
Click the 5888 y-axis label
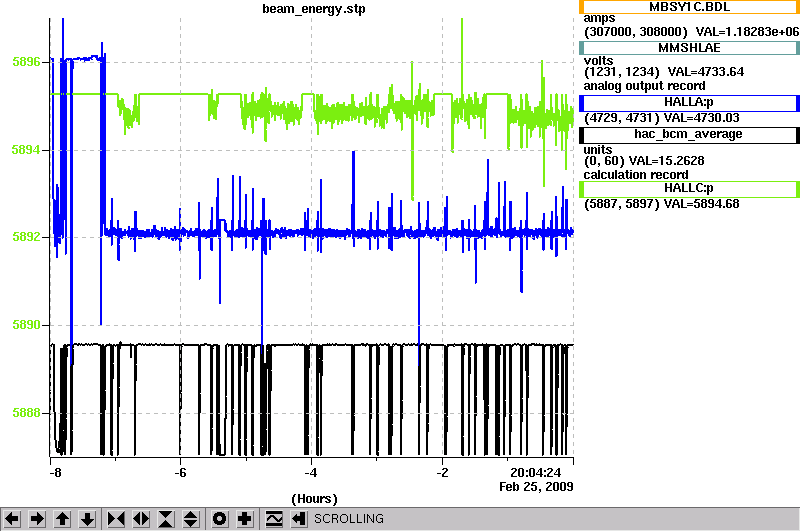[x=26, y=413]
